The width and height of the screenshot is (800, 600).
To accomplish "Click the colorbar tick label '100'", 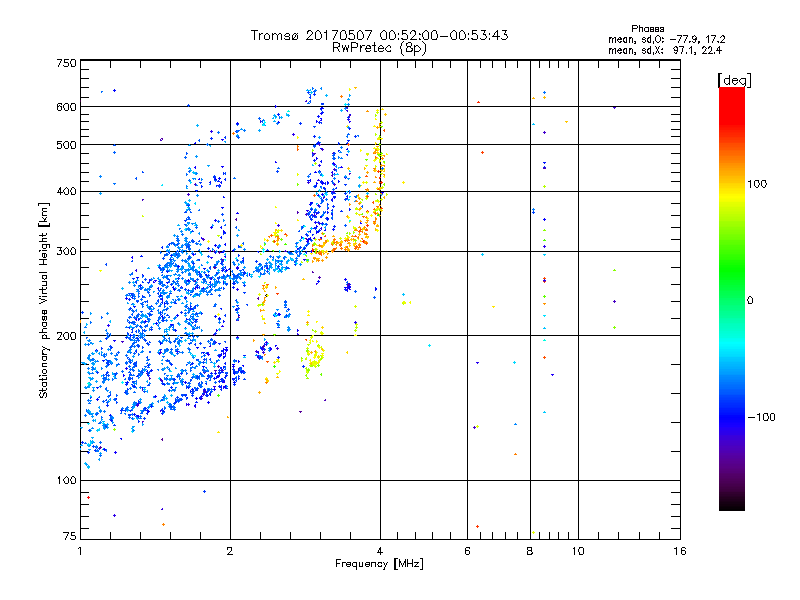I will 757,184.
